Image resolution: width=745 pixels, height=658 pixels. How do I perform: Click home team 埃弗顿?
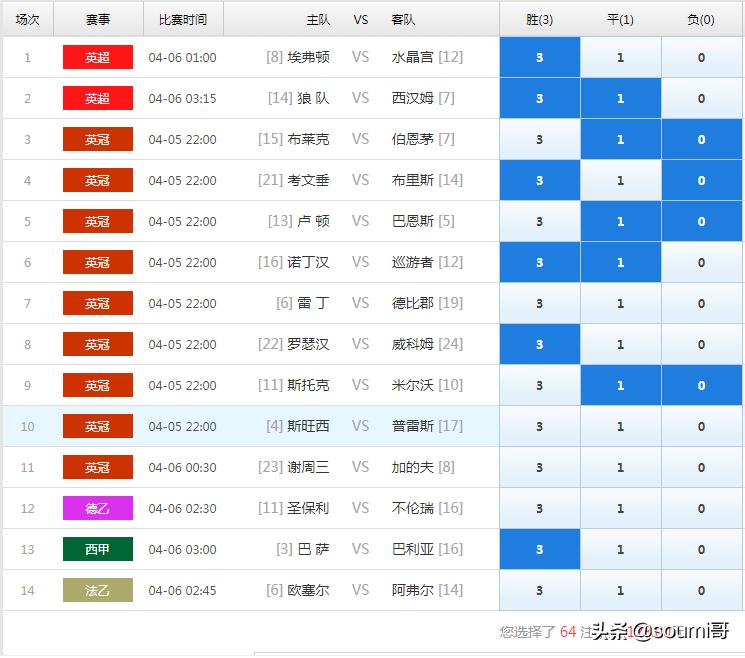tap(308, 57)
